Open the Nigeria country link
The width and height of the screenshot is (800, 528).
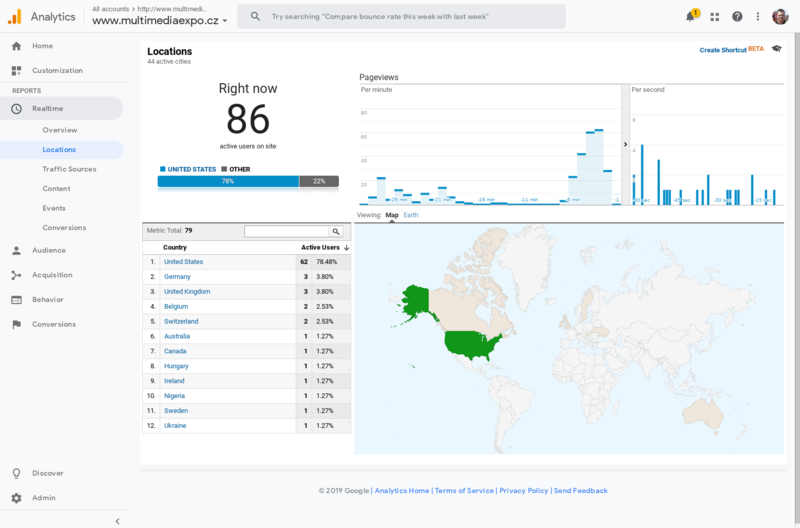point(174,396)
